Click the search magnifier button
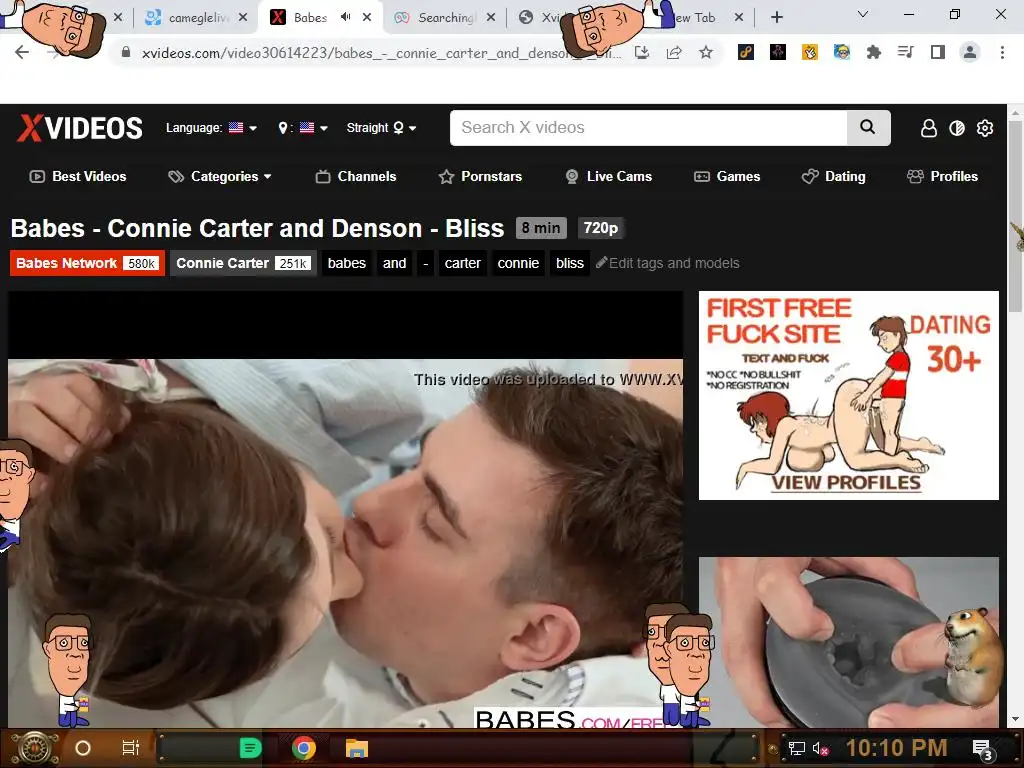Image resolution: width=1024 pixels, height=768 pixels. pyautogui.click(x=868, y=127)
